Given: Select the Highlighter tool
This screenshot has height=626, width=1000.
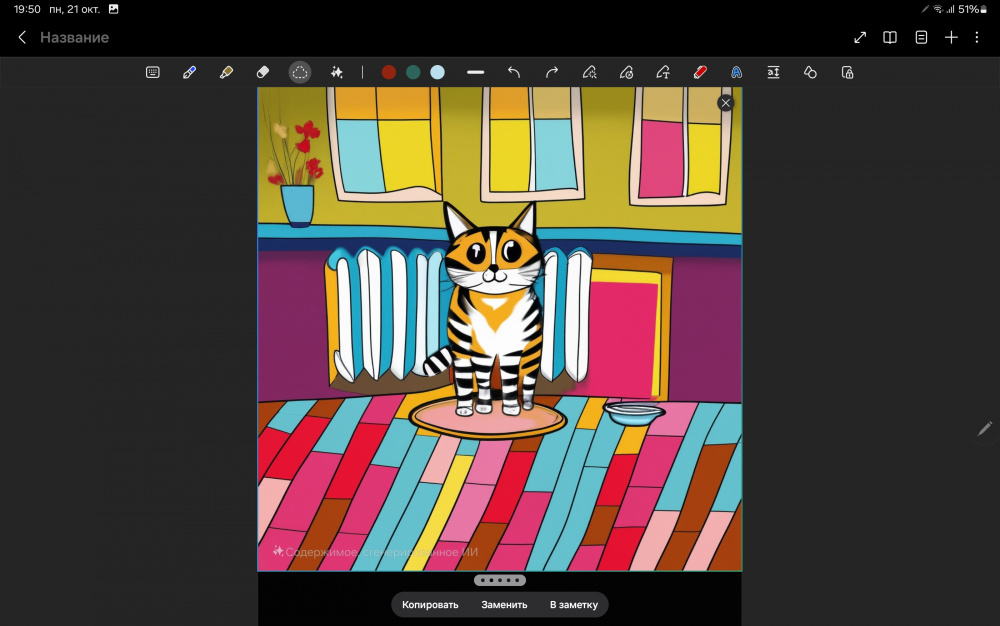Looking at the screenshot, I should (x=226, y=73).
